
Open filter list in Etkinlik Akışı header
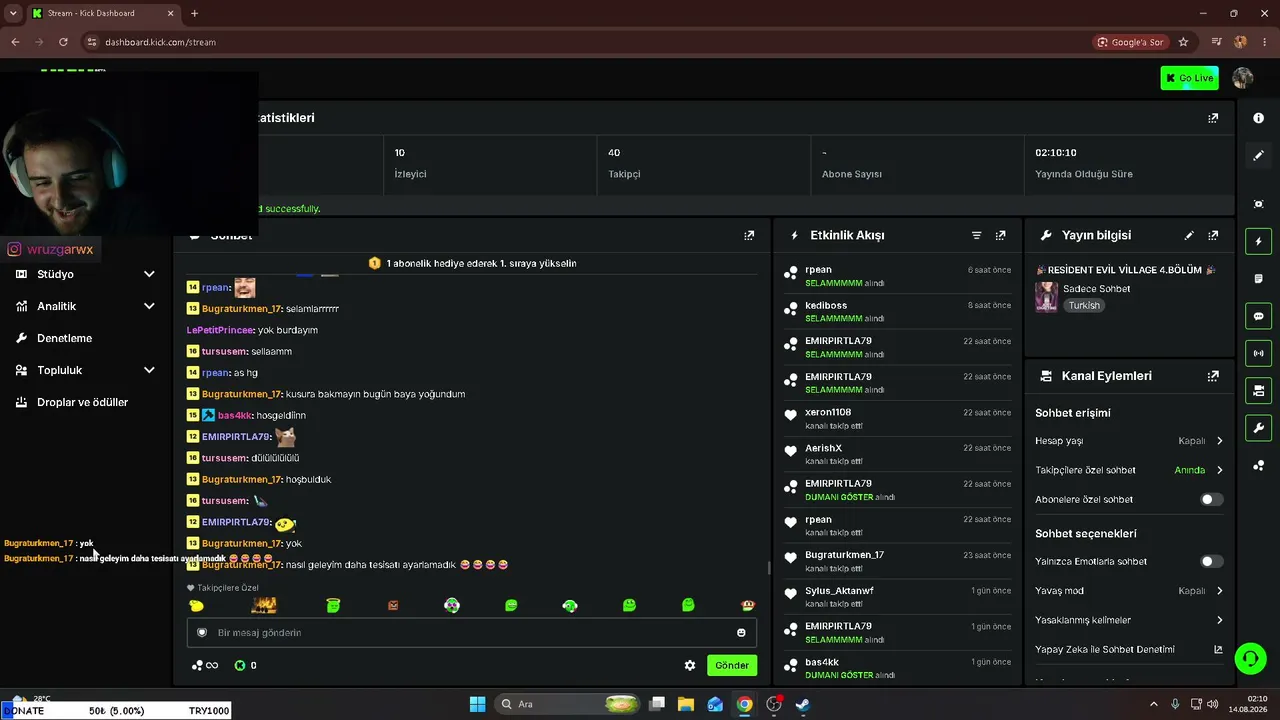977,236
